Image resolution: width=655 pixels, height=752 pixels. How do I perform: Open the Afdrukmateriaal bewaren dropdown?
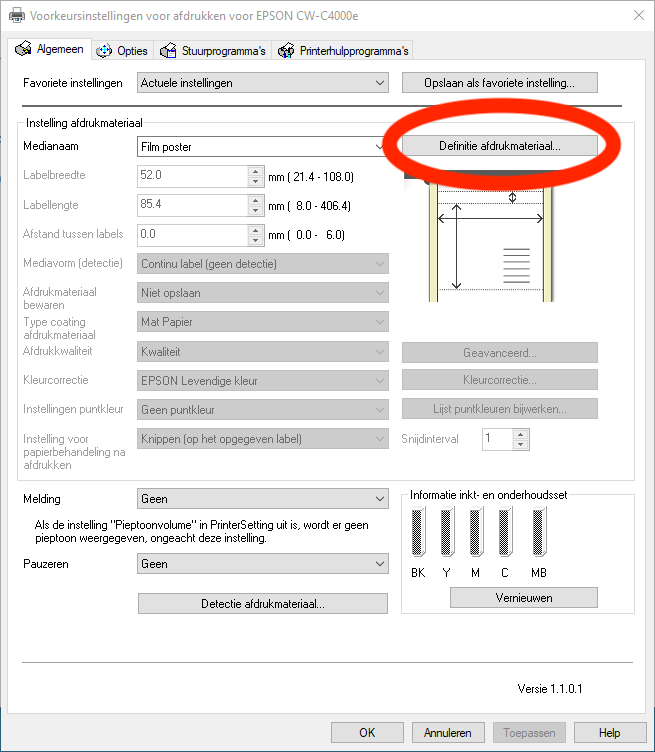[x=263, y=293]
